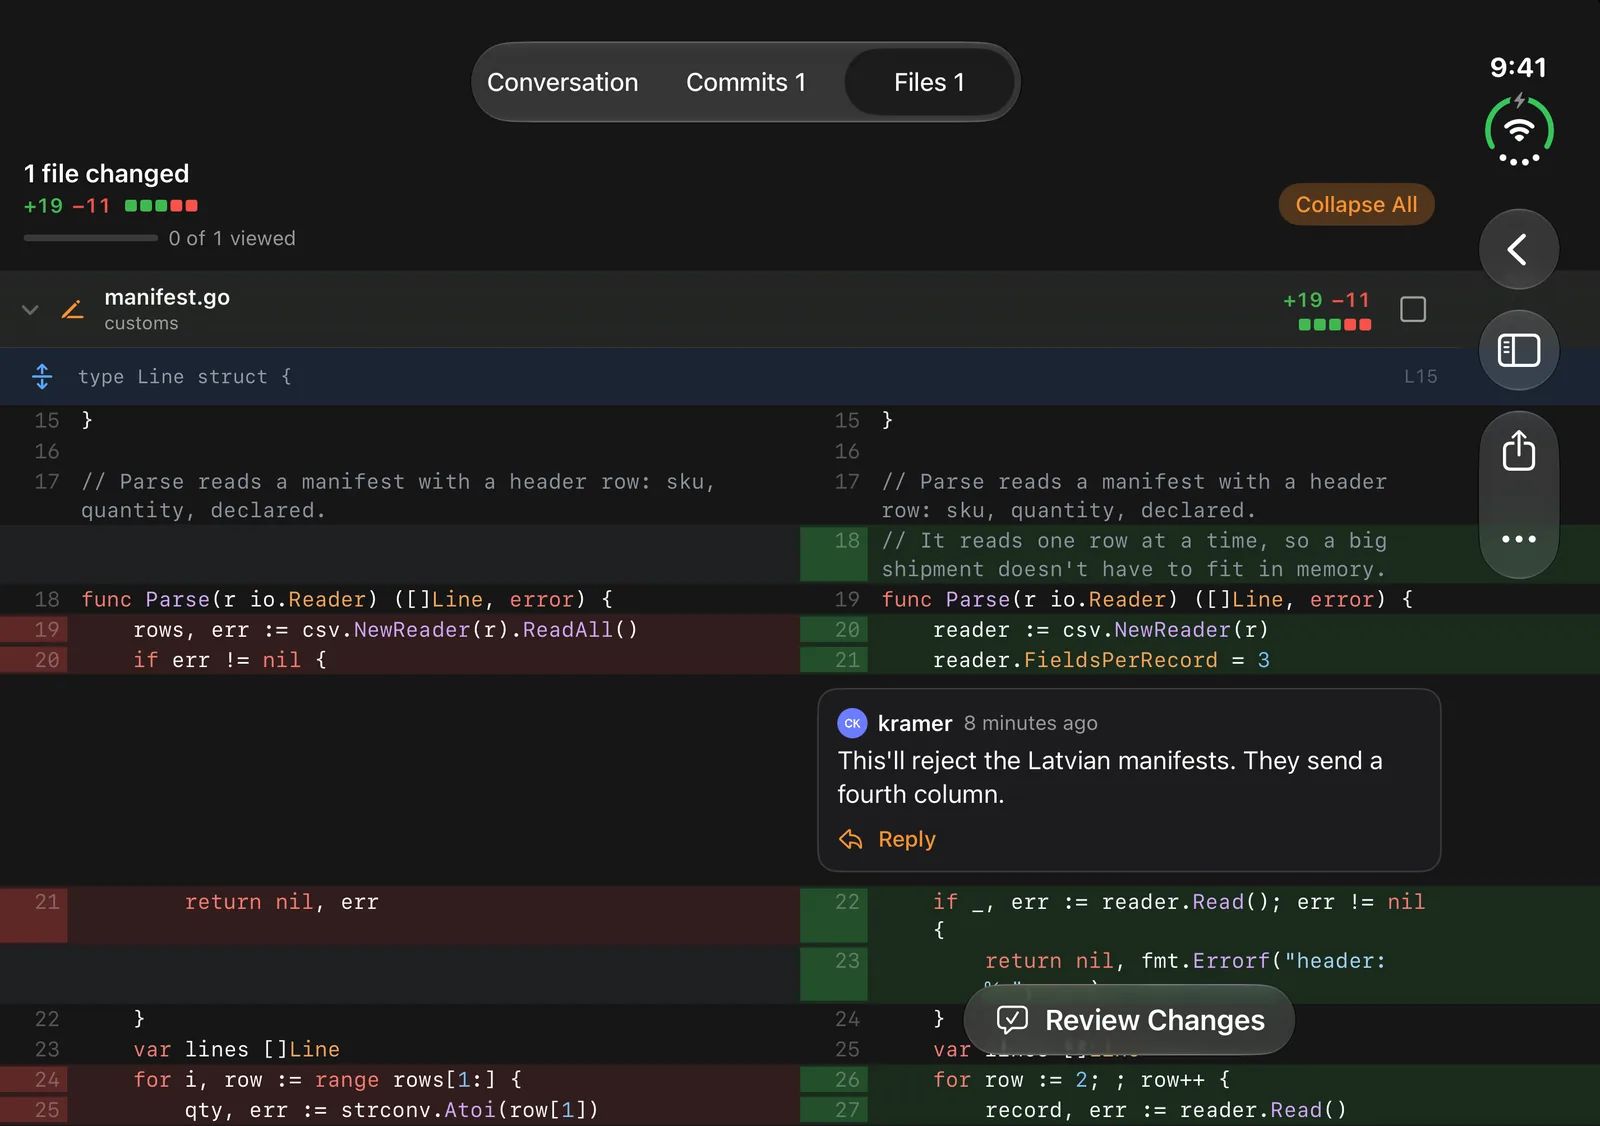Click kramer's CK avatar
1600x1126 pixels.
tap(852, 723)
